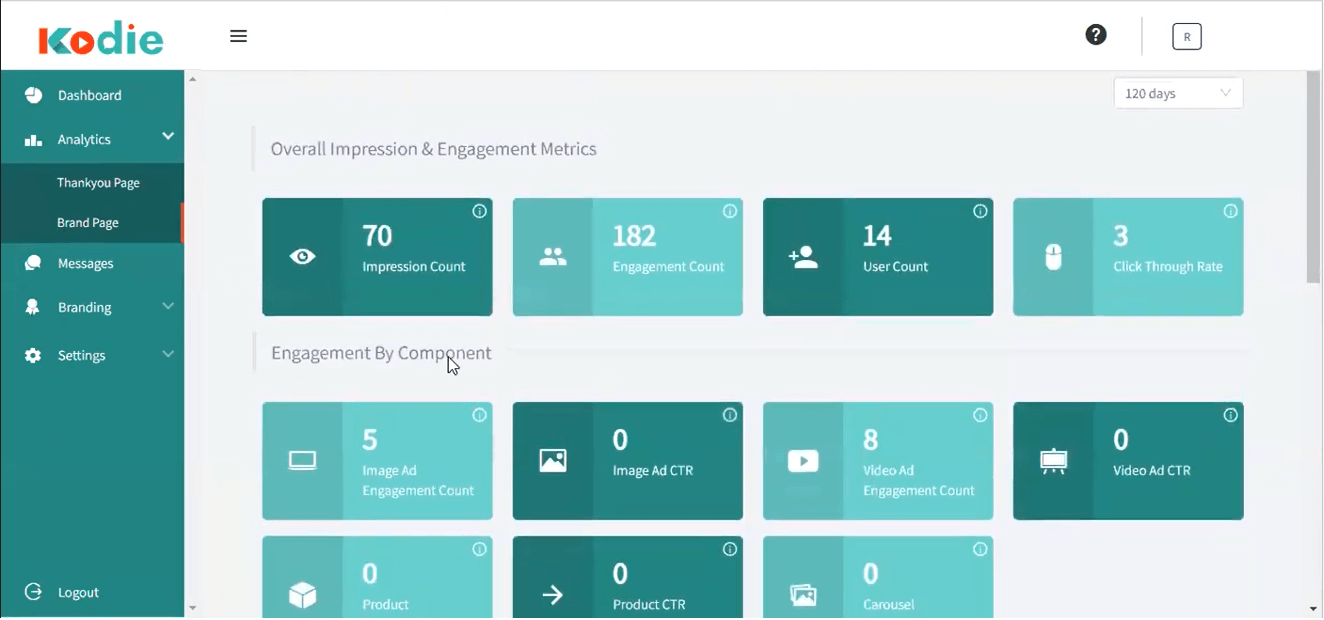Image resolution: width=1324 pixels, height=620 pixels.
Task: Open info icon on Video Ad Engagement Count card
Action: (980, 415)
